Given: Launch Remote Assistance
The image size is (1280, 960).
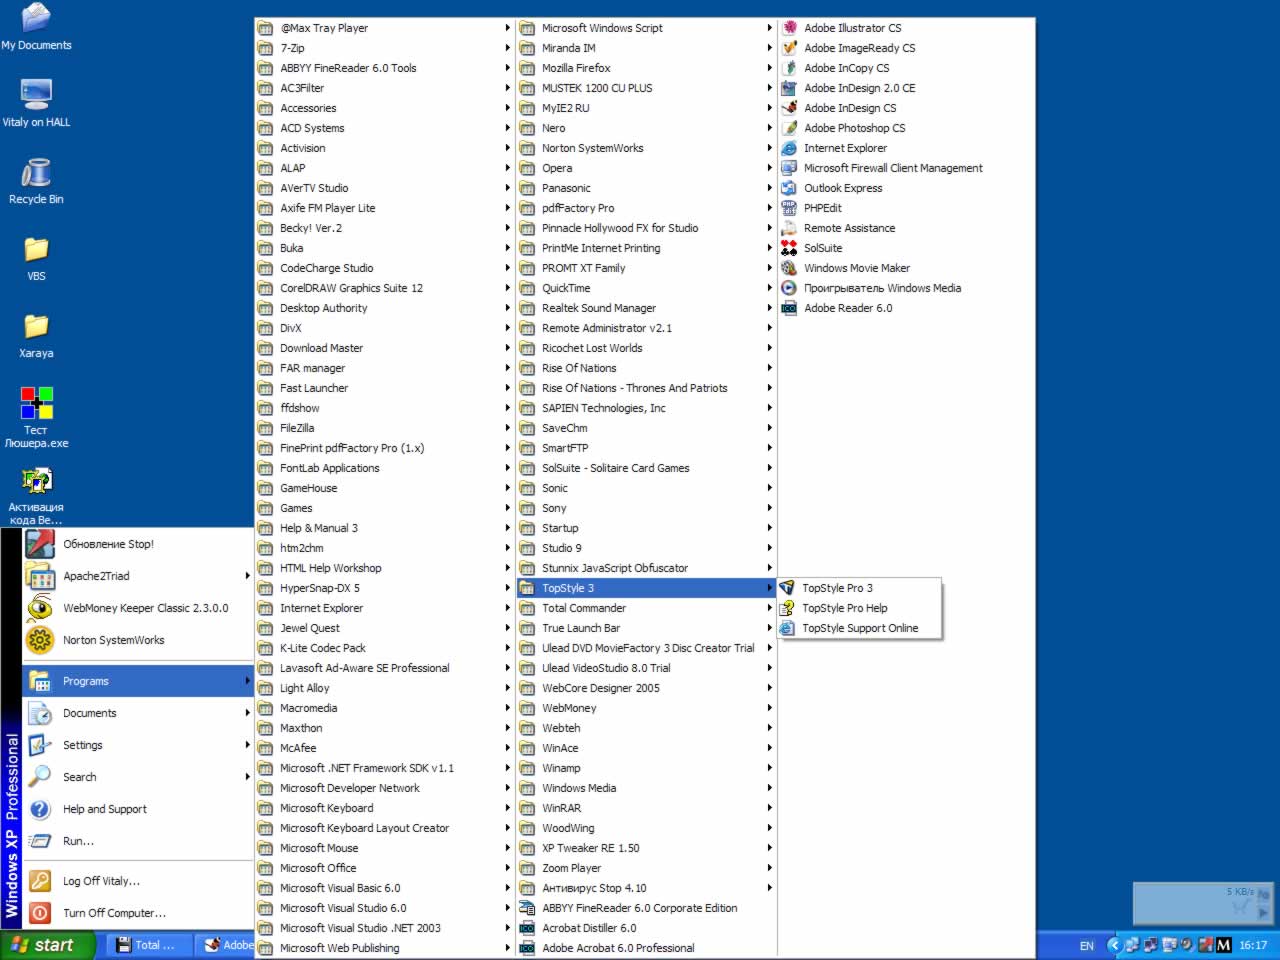Looking at the screenshot, I should (907, 228).
